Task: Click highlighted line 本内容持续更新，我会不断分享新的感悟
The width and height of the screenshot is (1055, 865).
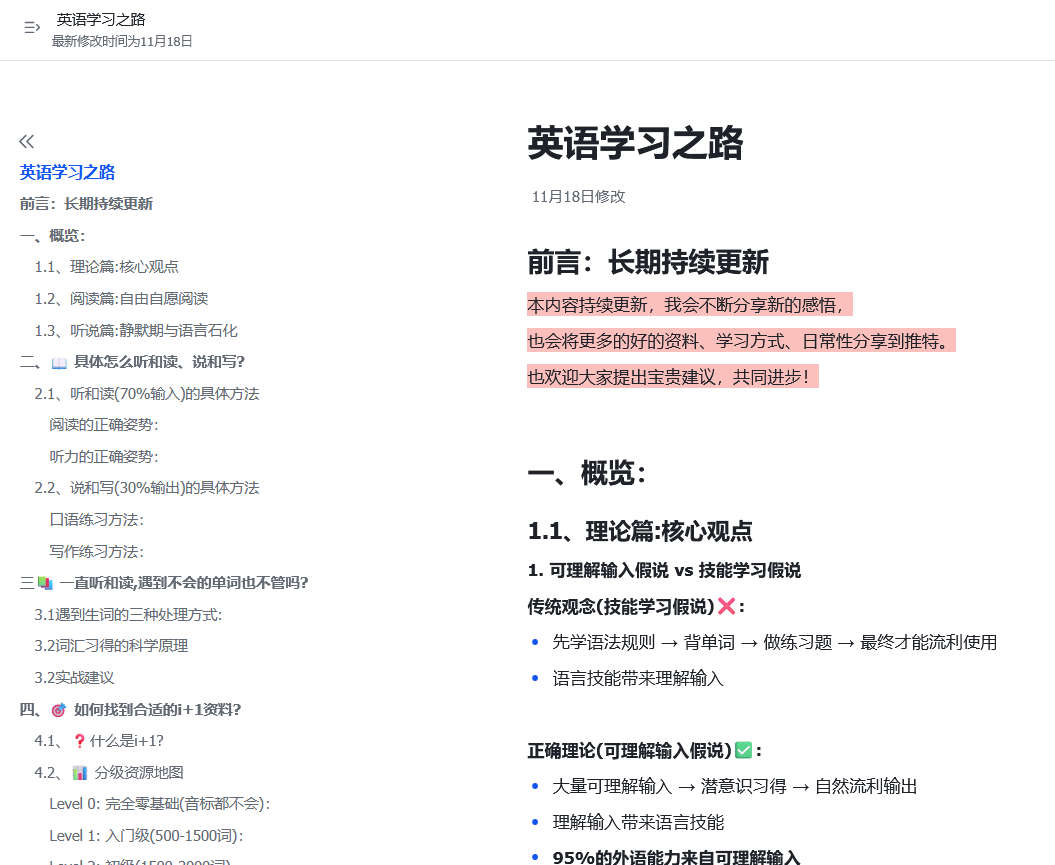Action: tap(690, 305)
